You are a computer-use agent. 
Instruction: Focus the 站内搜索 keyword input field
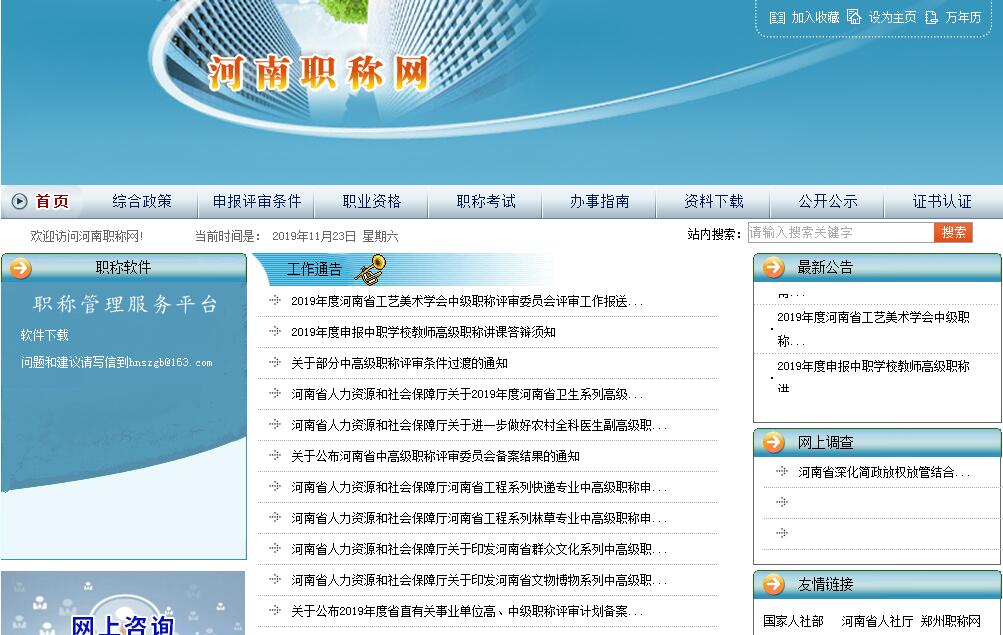(x=840, y=233)
